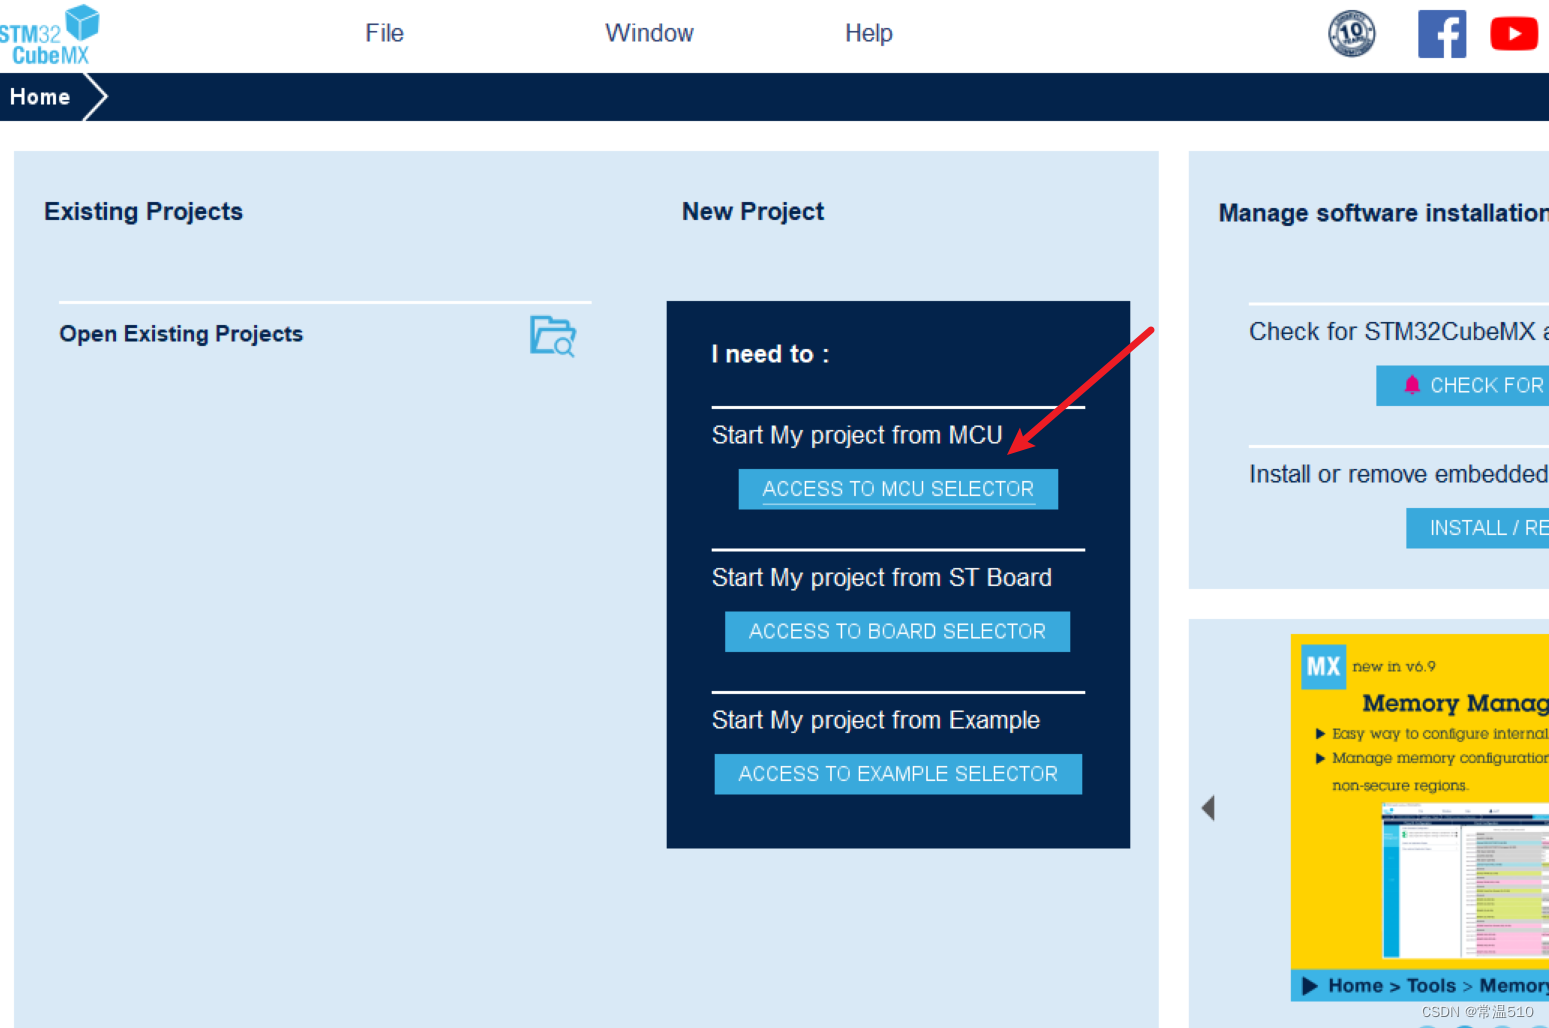Click 'Manage software installations' heading
The height and width of the screenshot is (1028, 1549).
(1383, 213)
